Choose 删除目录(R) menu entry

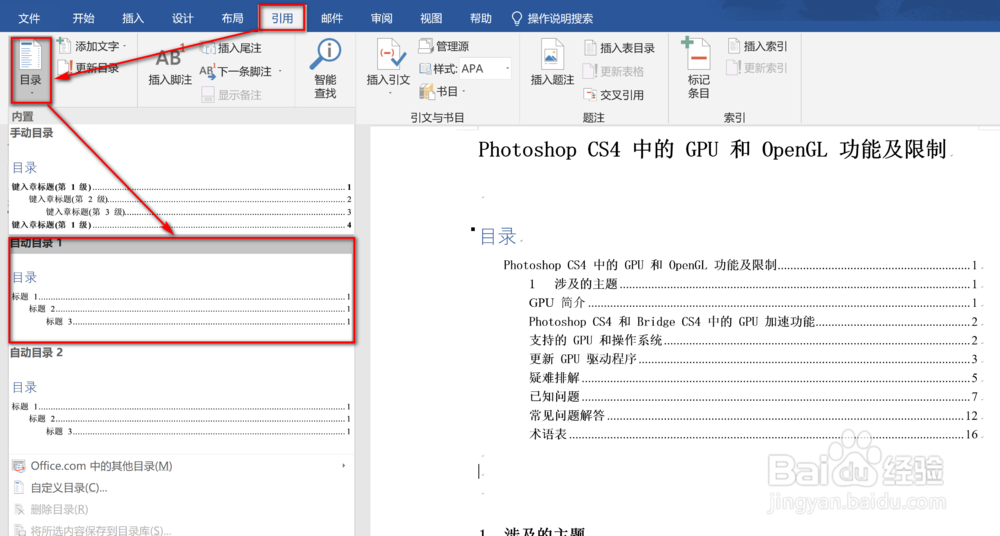click(181, 509)
